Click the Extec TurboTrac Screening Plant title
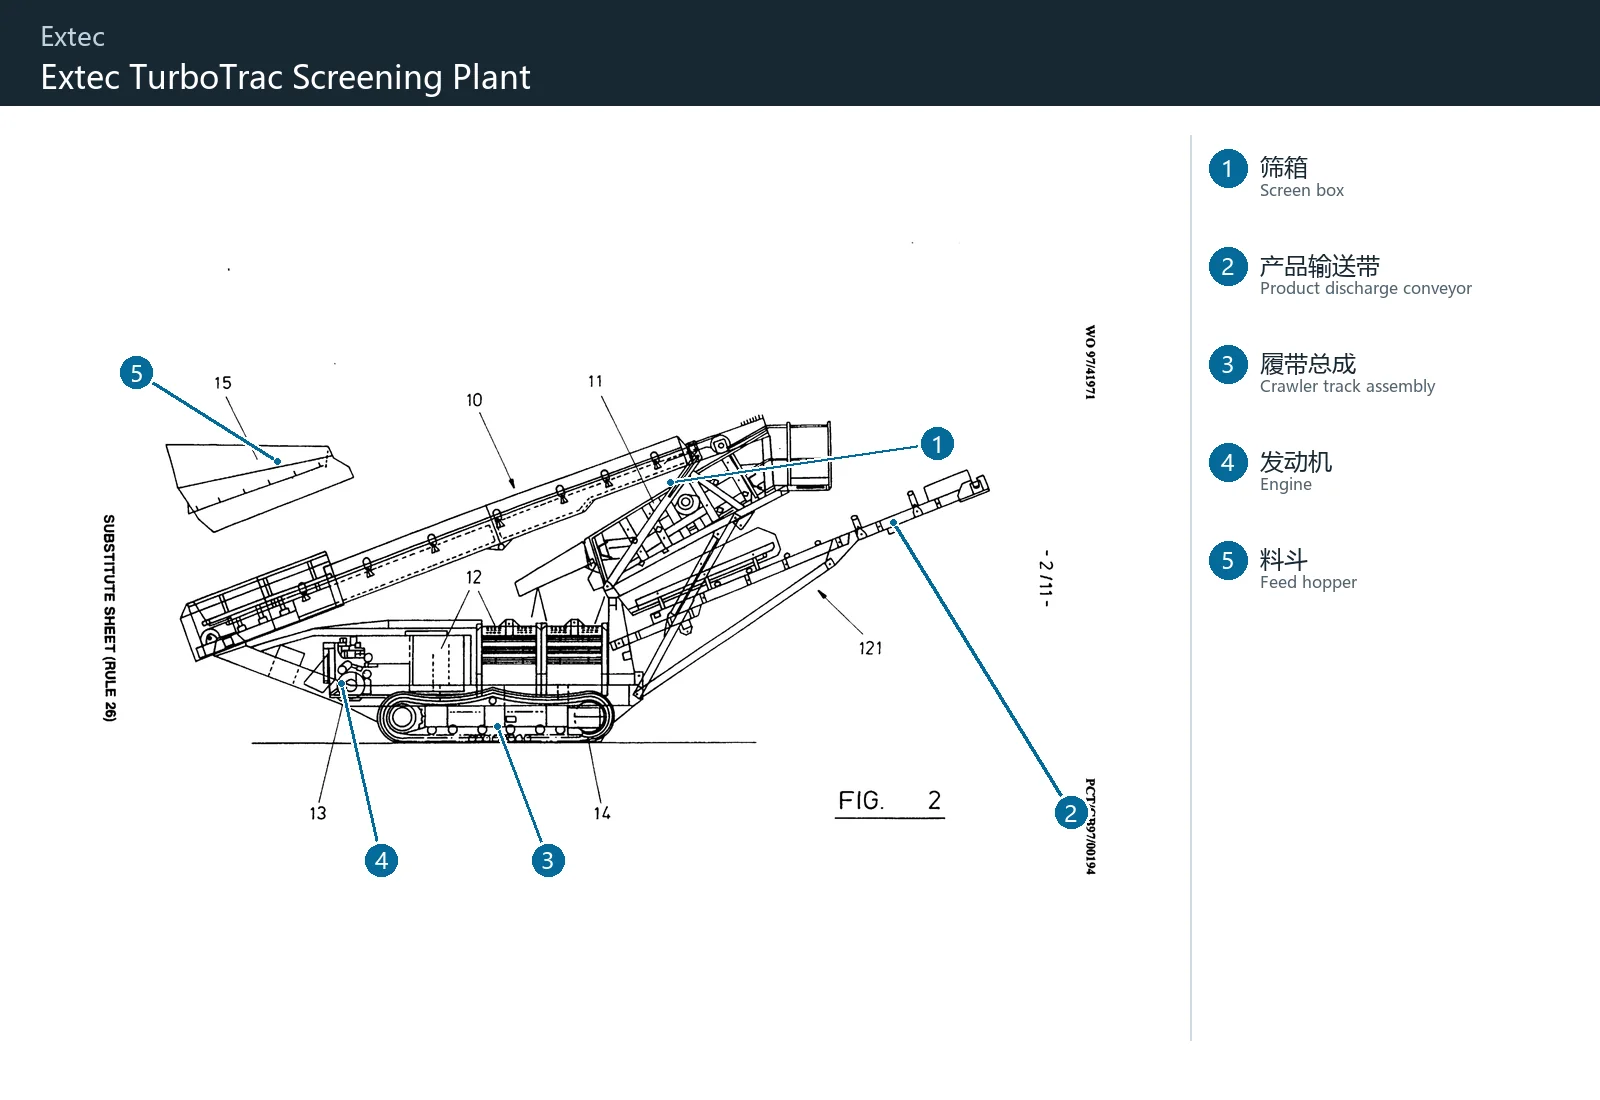The height and width of the screenshot is (1100, 1600). point(285,77)
